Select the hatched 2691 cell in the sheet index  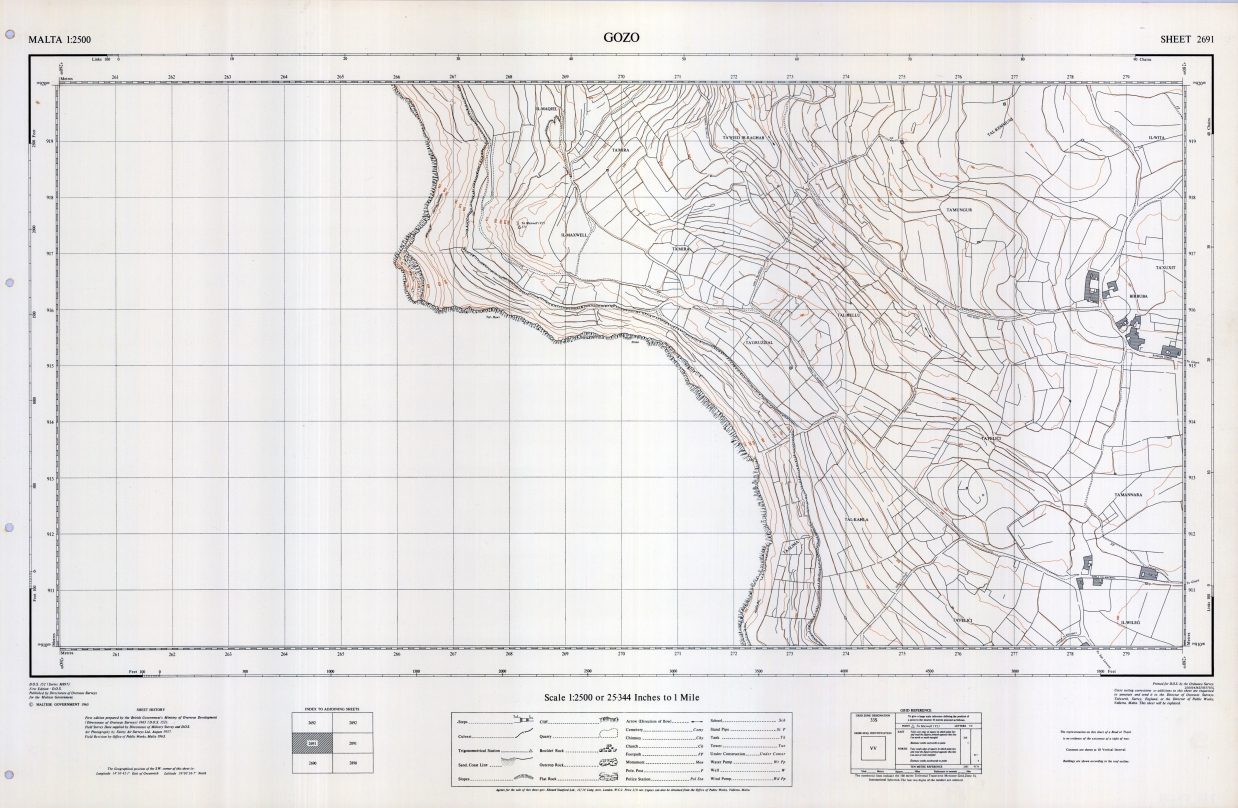point(310,743)
